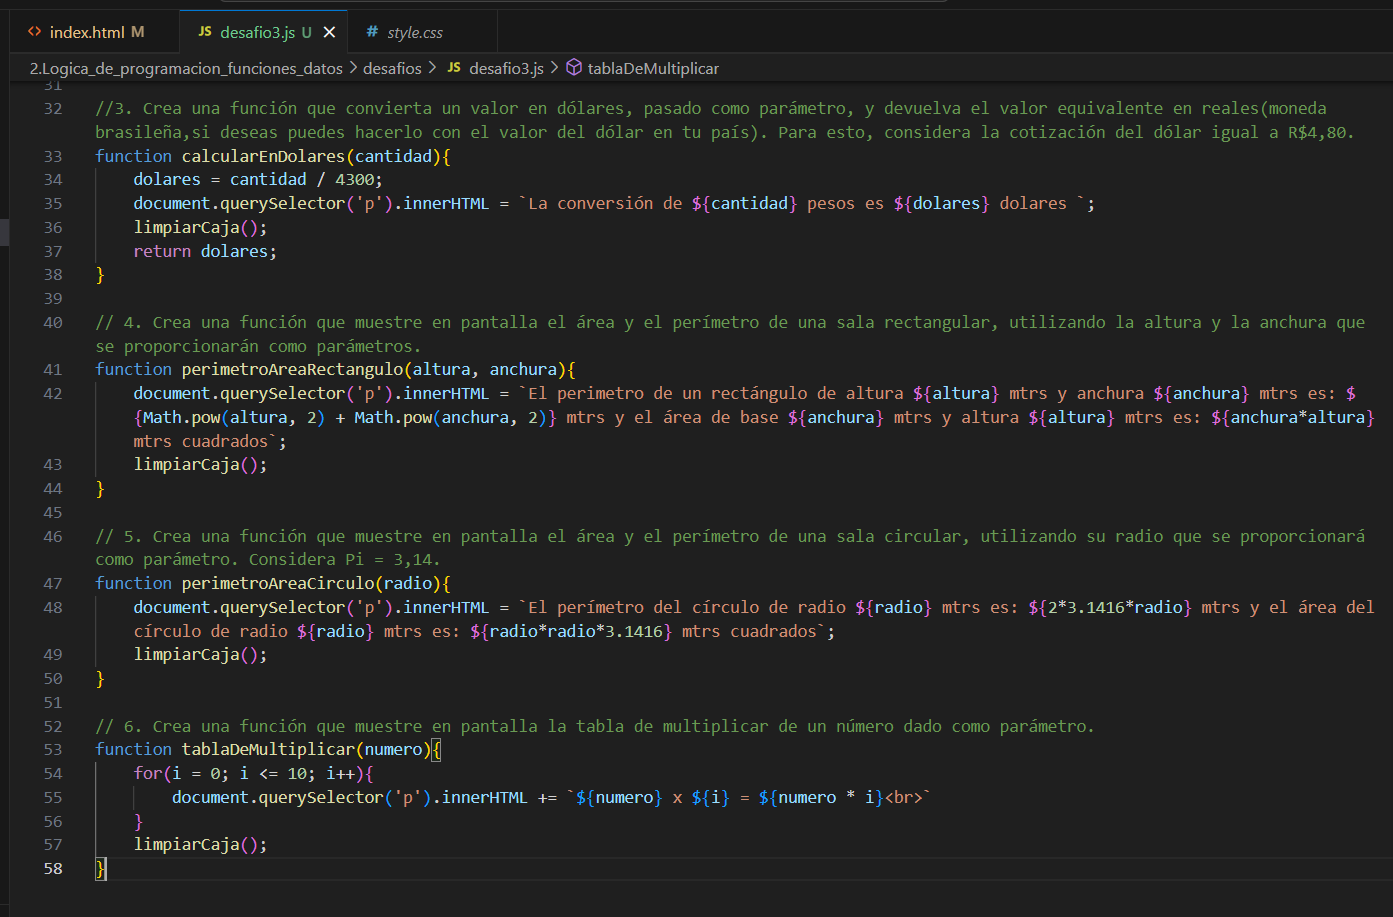Click line number 53 in gutter
The image size is (1393, 917).
tap(53, 749)
